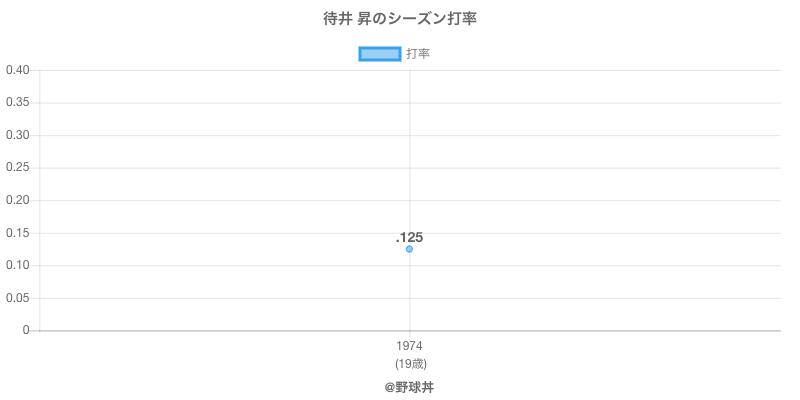
Task: Click the tick mark below the 1974 gridline
Action: (x=409, y=335)
